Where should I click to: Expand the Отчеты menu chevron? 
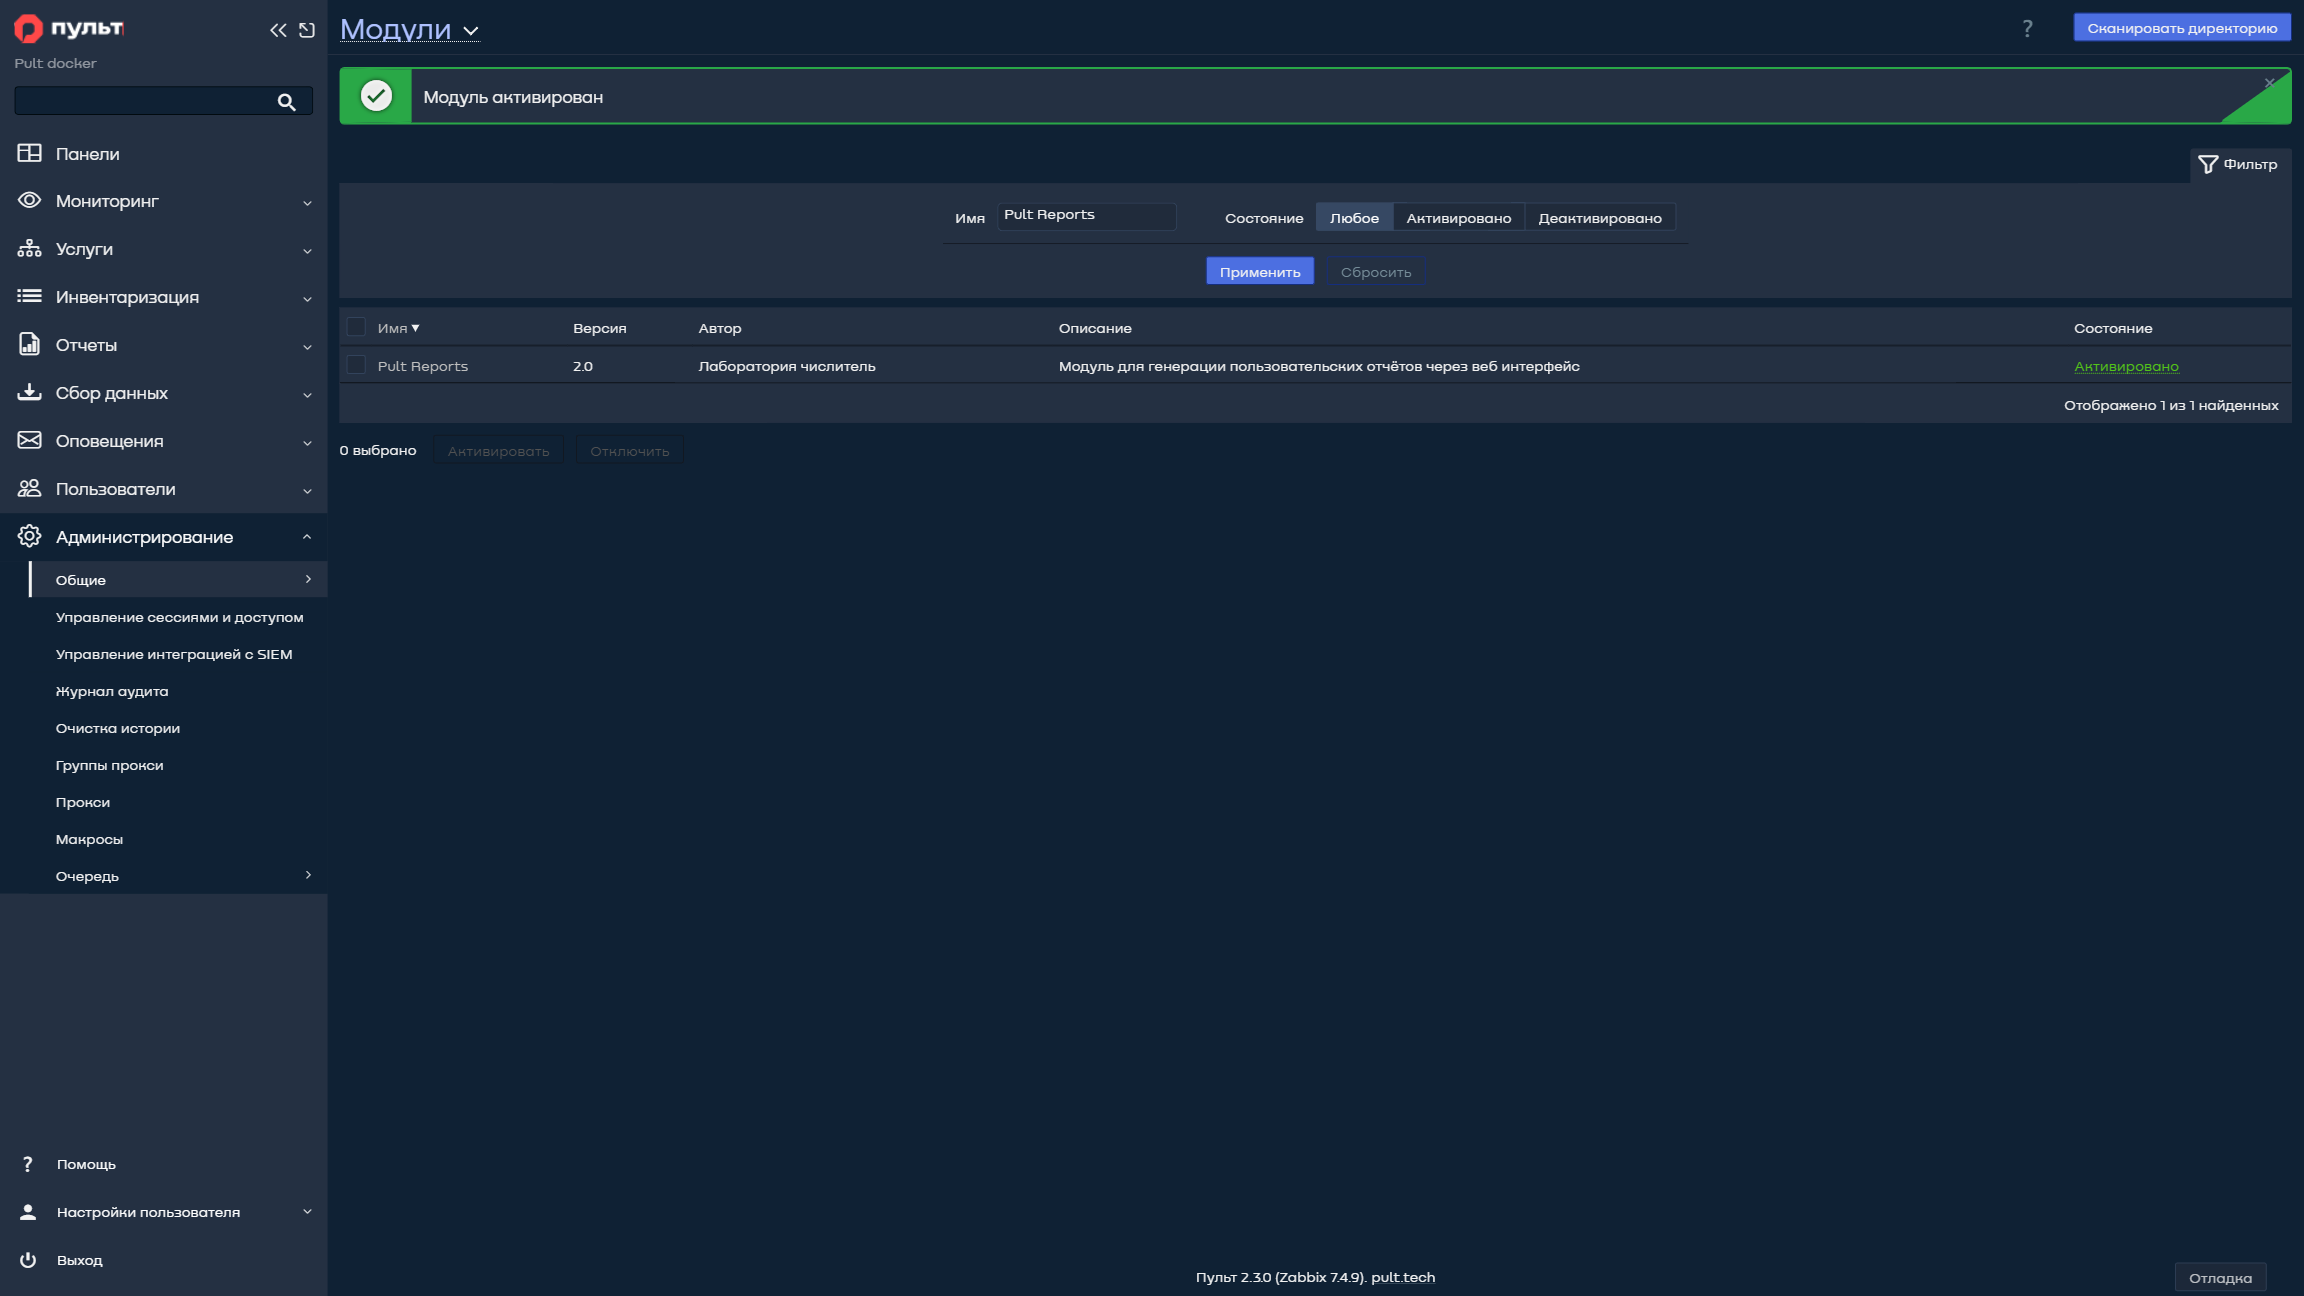coord(307,347)
